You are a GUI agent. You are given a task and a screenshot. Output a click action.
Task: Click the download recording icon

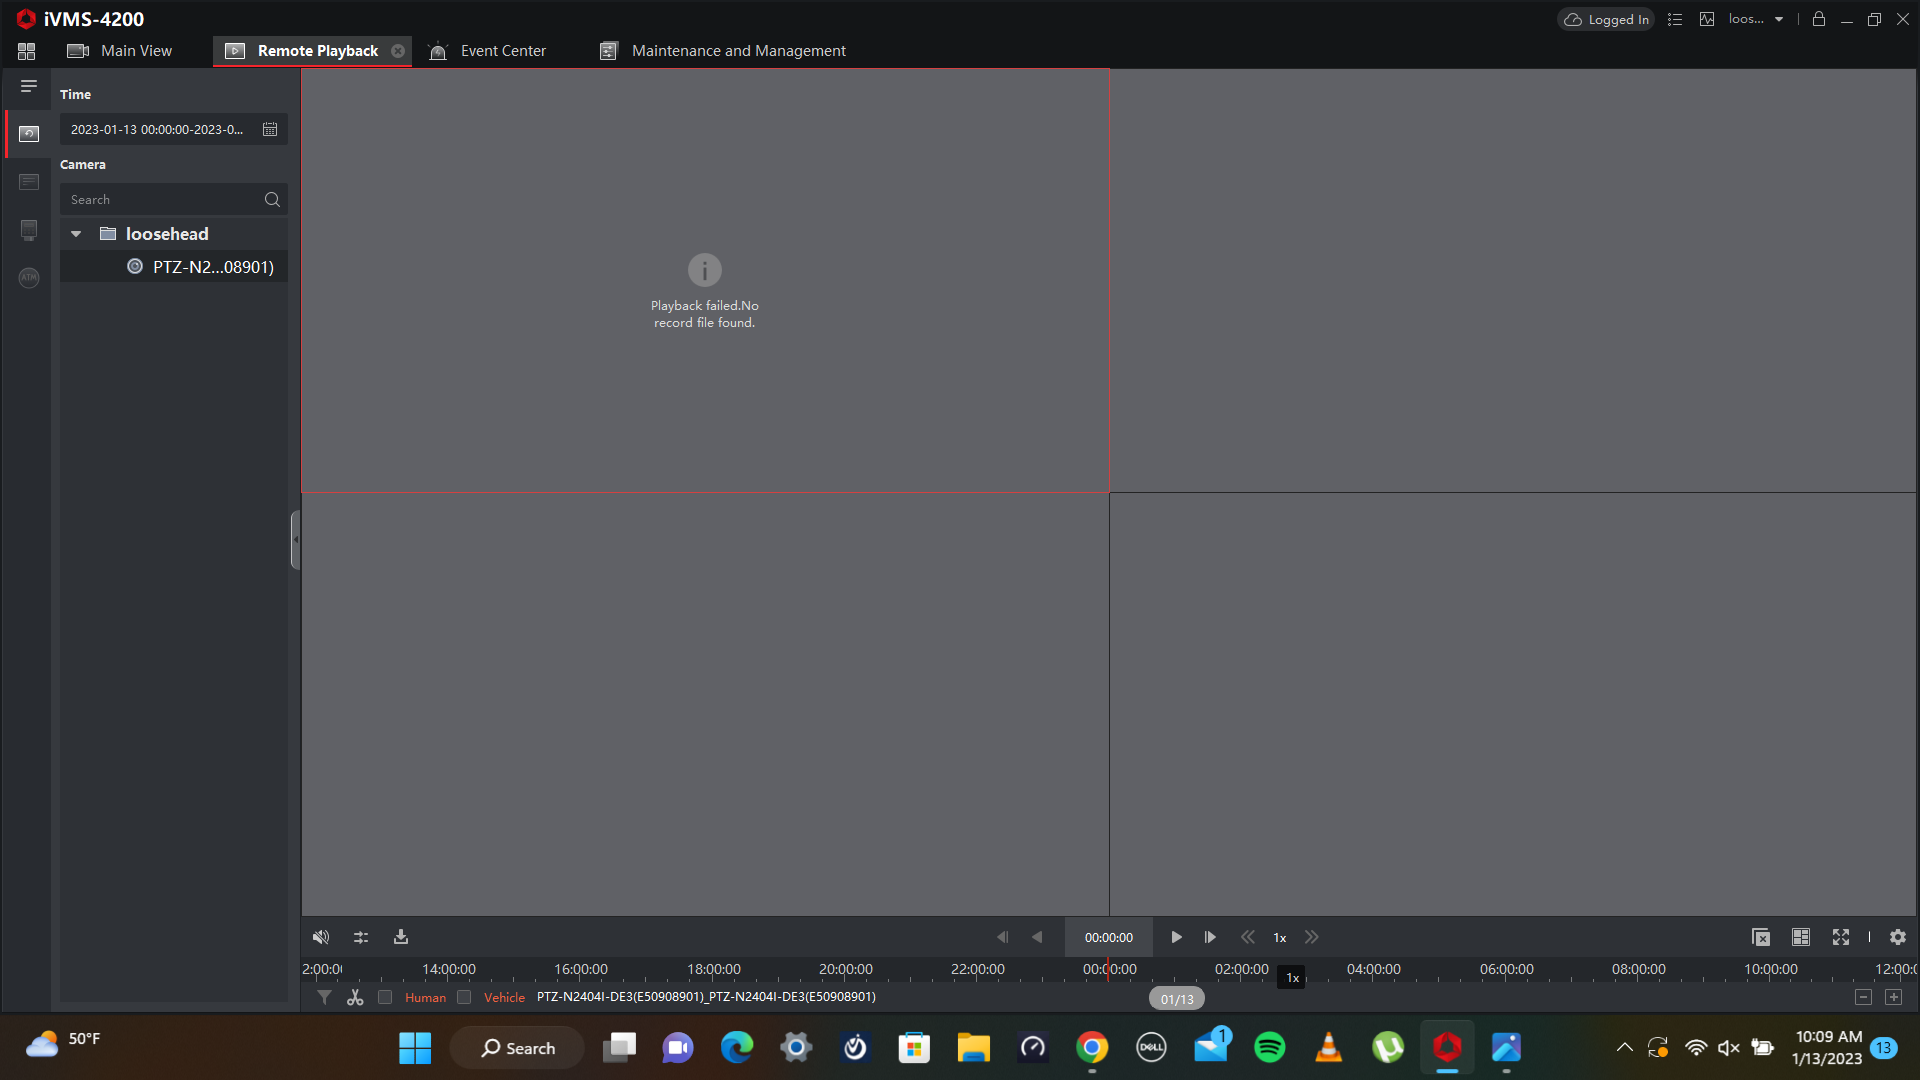coord(401,937)
